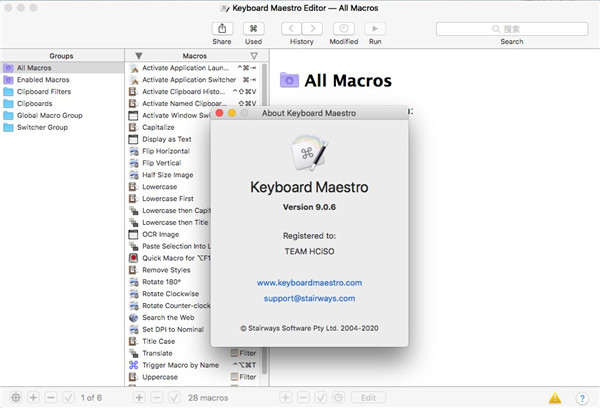Click the Trigger Macro by Name command icon
Screen dimensions: 600x408
click(133, 365)
